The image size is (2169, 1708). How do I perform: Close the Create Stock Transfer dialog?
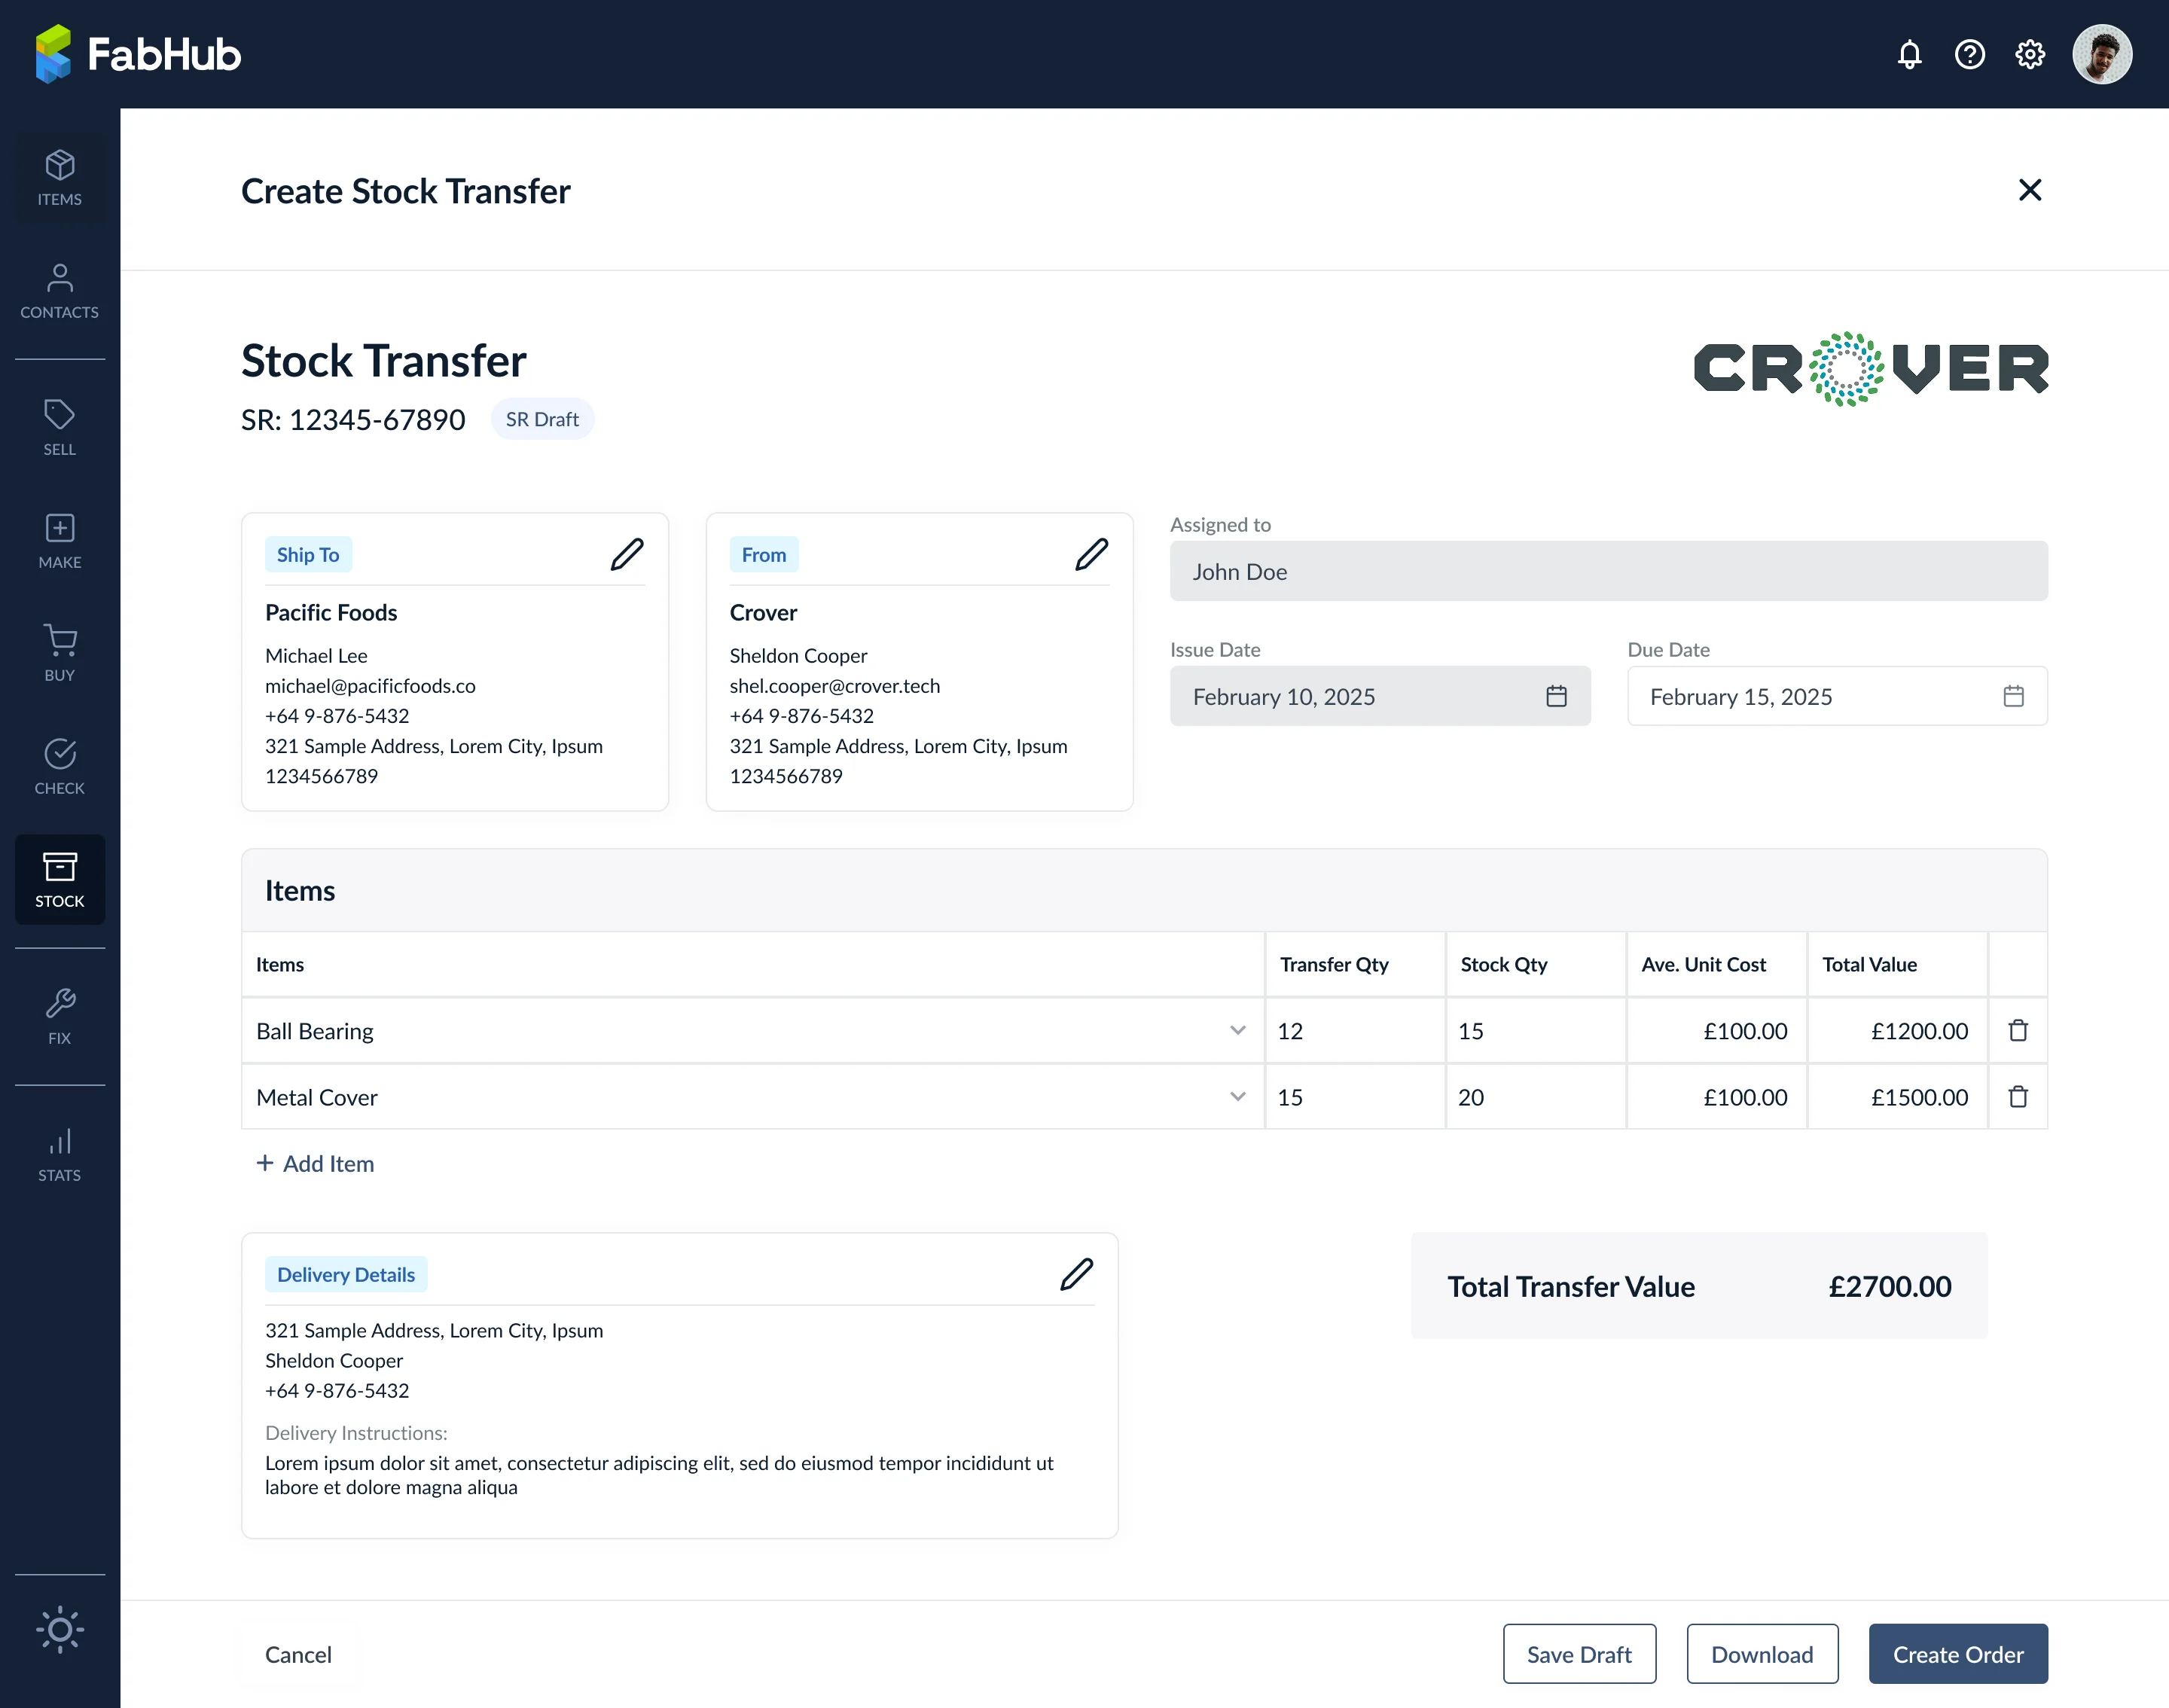coord(2029,190)
